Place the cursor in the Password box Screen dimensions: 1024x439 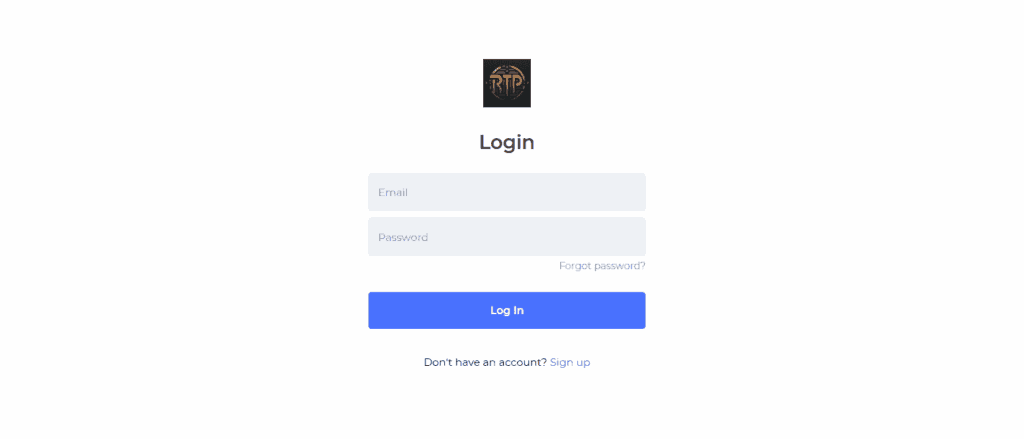coord(507,237)
